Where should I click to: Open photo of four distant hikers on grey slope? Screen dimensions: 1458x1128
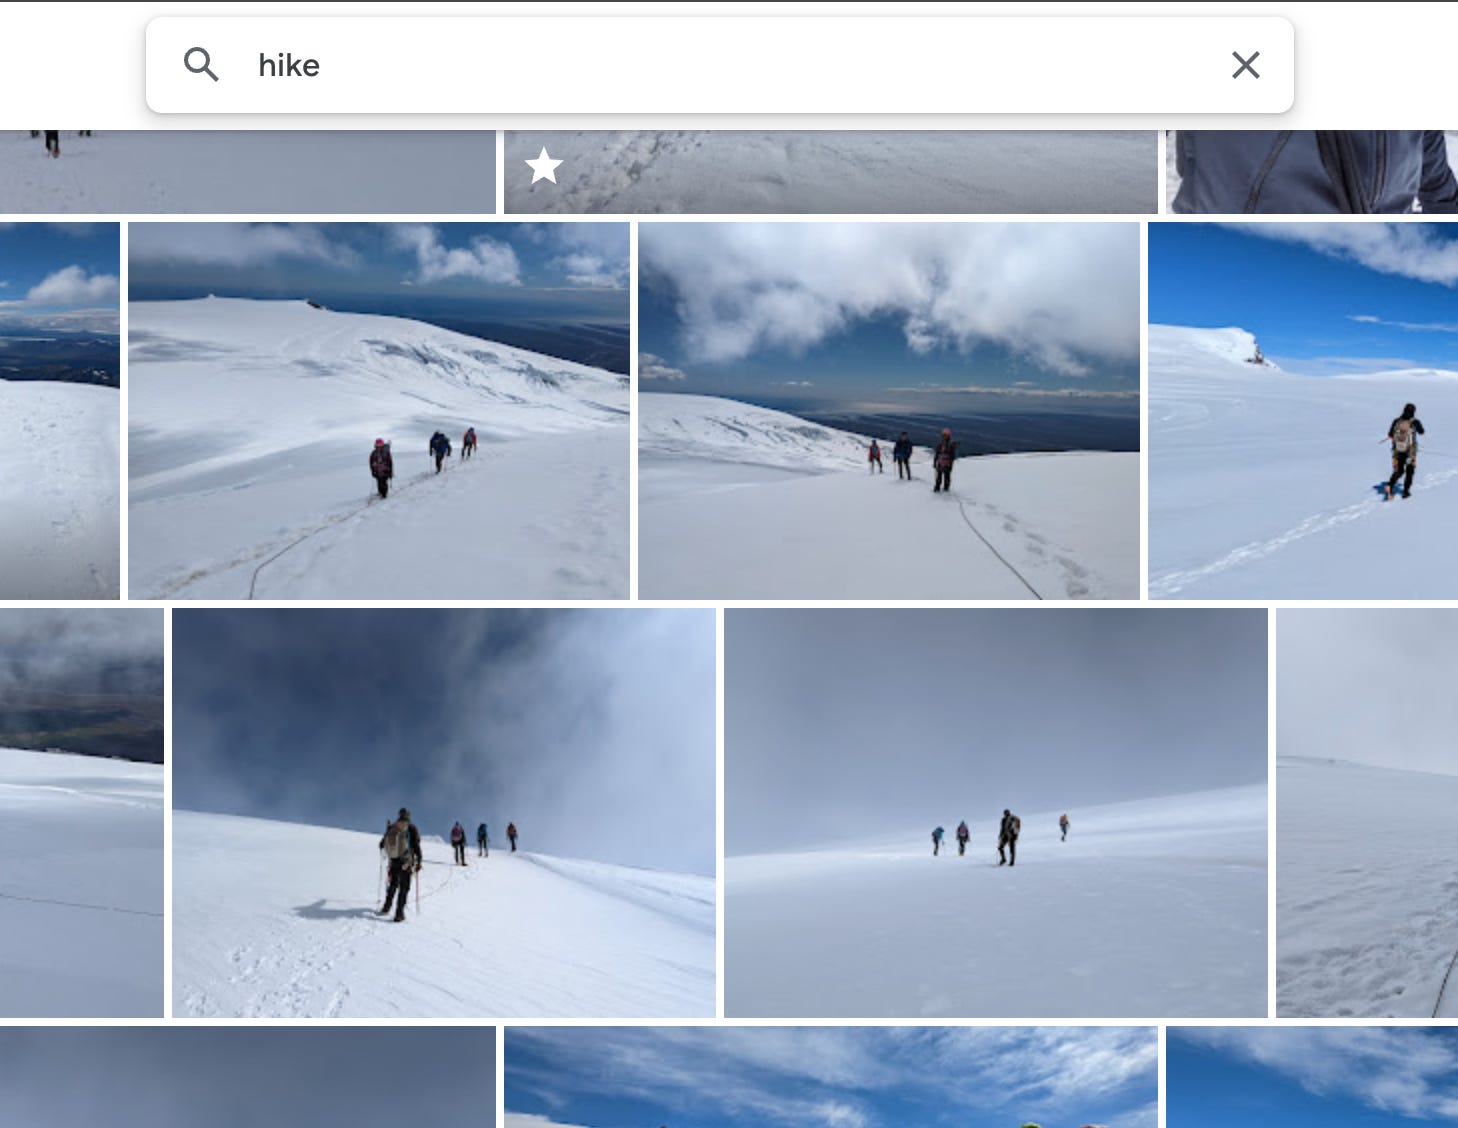tap(996, 813)
